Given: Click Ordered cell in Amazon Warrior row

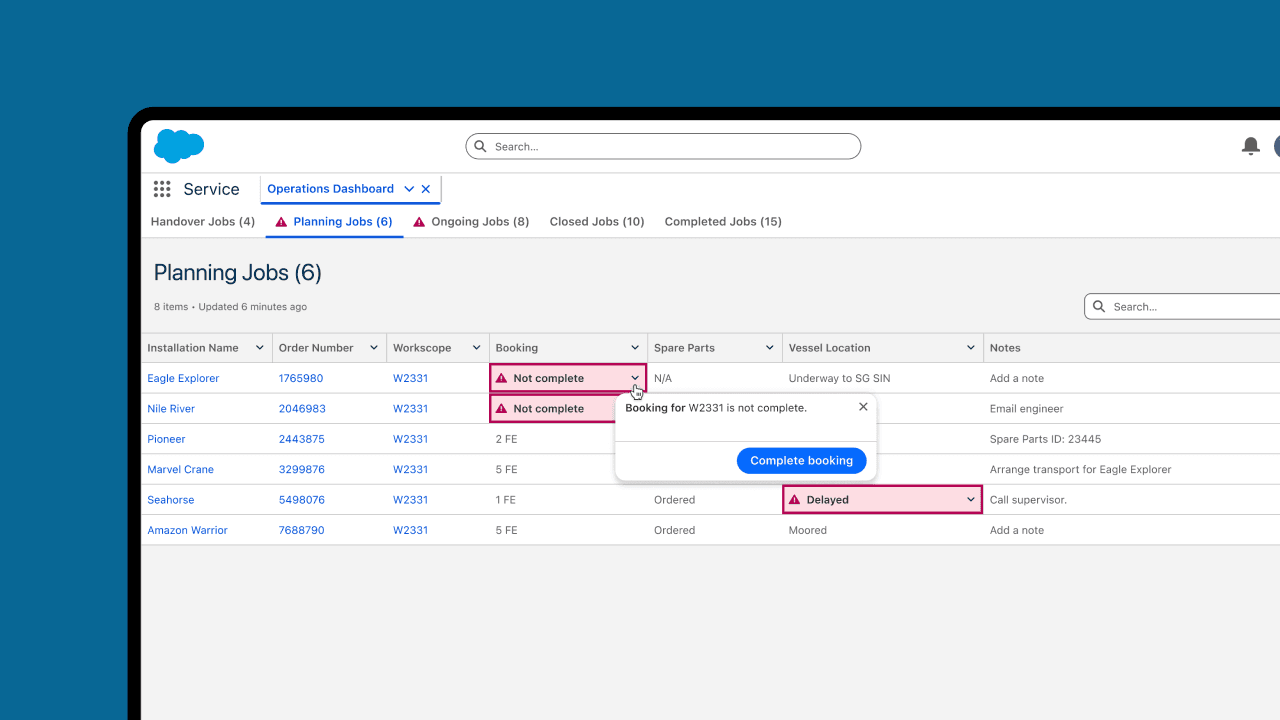Looking at the screenshot, I should click(x=674, y=530).
